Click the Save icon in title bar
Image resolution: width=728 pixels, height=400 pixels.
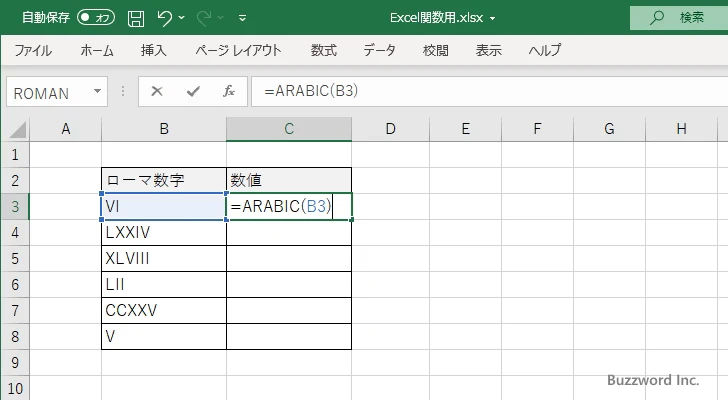[136, 19]
